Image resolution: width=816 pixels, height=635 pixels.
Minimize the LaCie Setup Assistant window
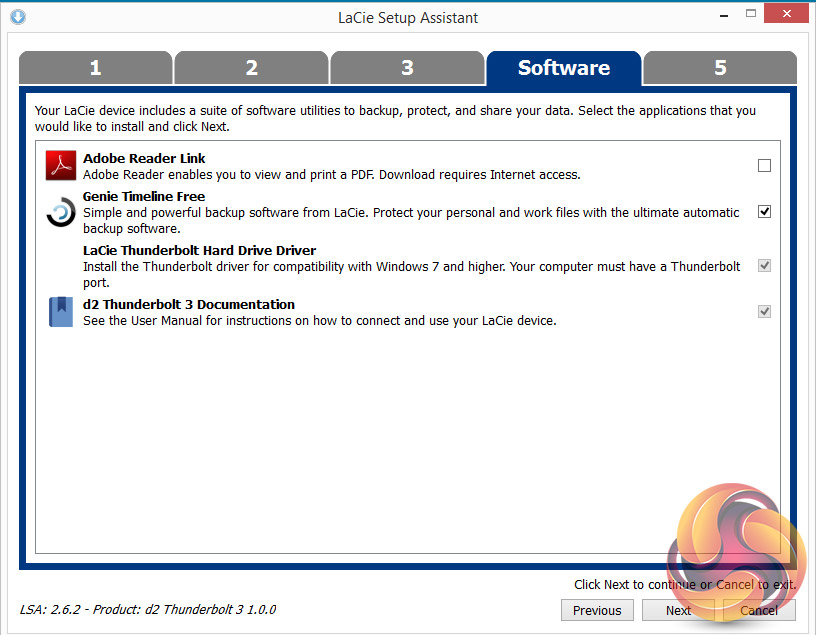tap(723, 16)
